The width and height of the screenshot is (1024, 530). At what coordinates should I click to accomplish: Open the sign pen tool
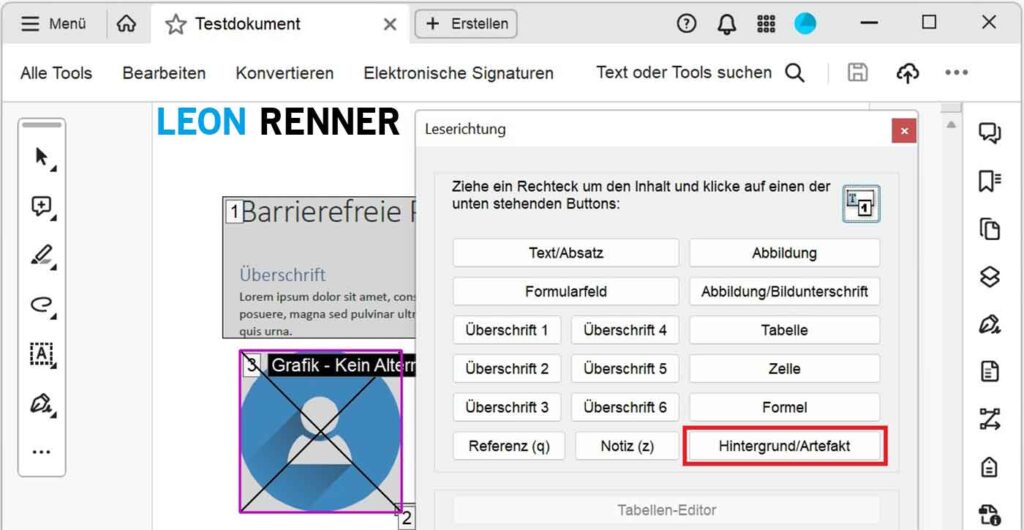point(42,403)
